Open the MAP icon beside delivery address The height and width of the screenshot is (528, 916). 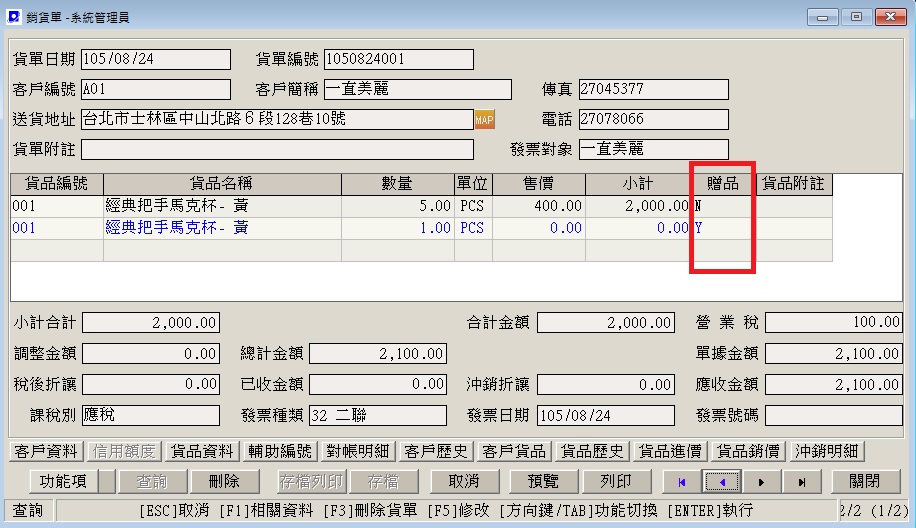click(484, 119)
